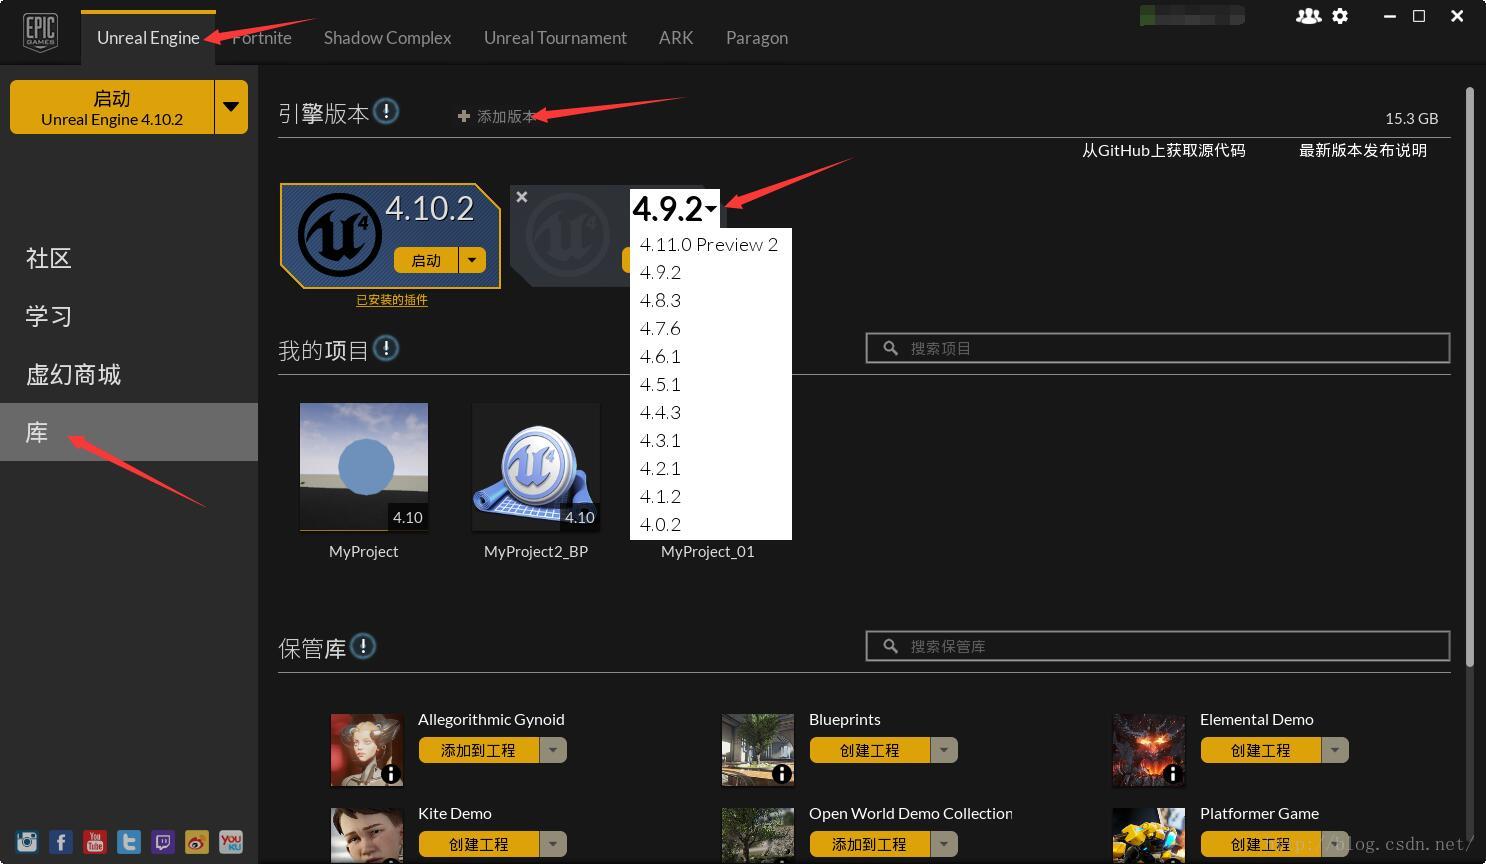Open the 库 sidebar section

pos(129,432)
